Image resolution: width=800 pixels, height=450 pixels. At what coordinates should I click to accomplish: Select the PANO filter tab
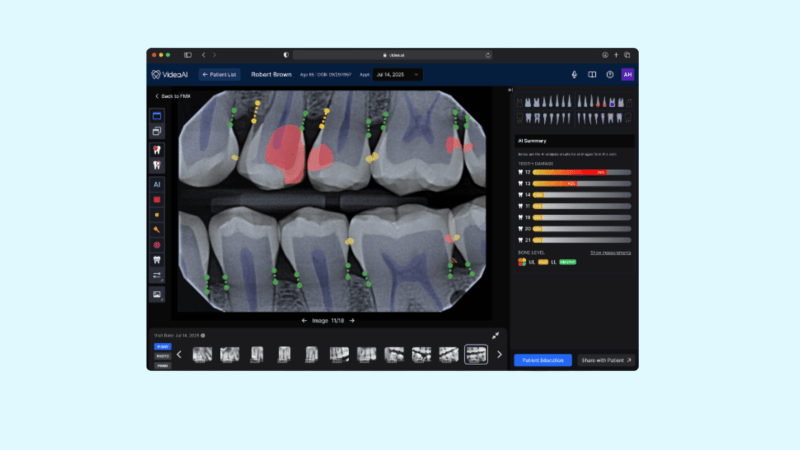pos(162,366)
